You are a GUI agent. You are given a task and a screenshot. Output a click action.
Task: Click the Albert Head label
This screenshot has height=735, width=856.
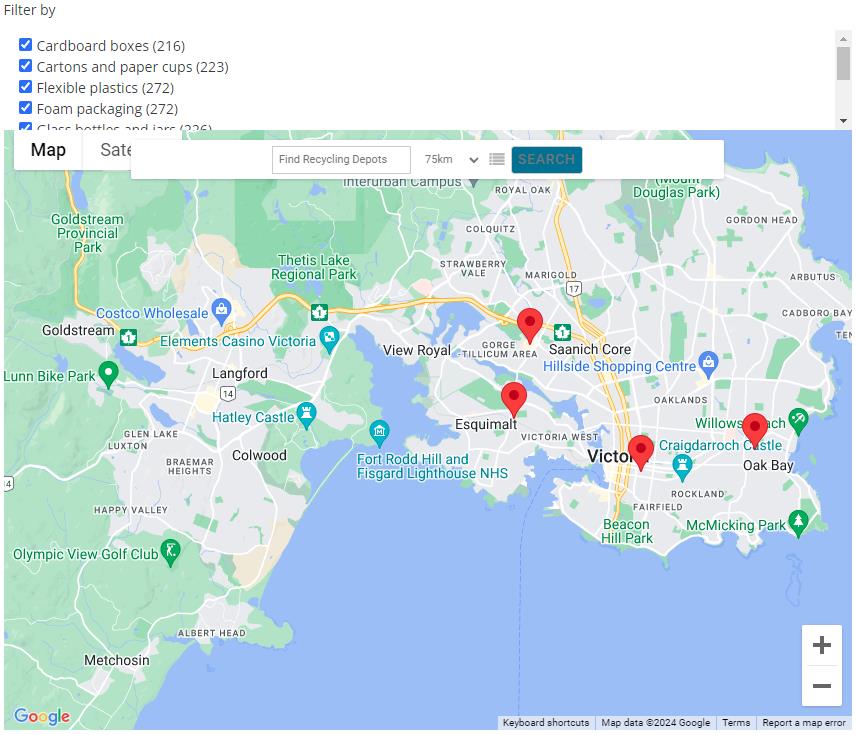click(211, 633)
